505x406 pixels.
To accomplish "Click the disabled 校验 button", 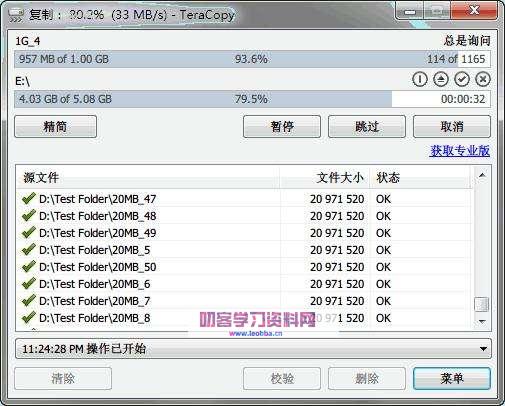I will pos(282,379).
